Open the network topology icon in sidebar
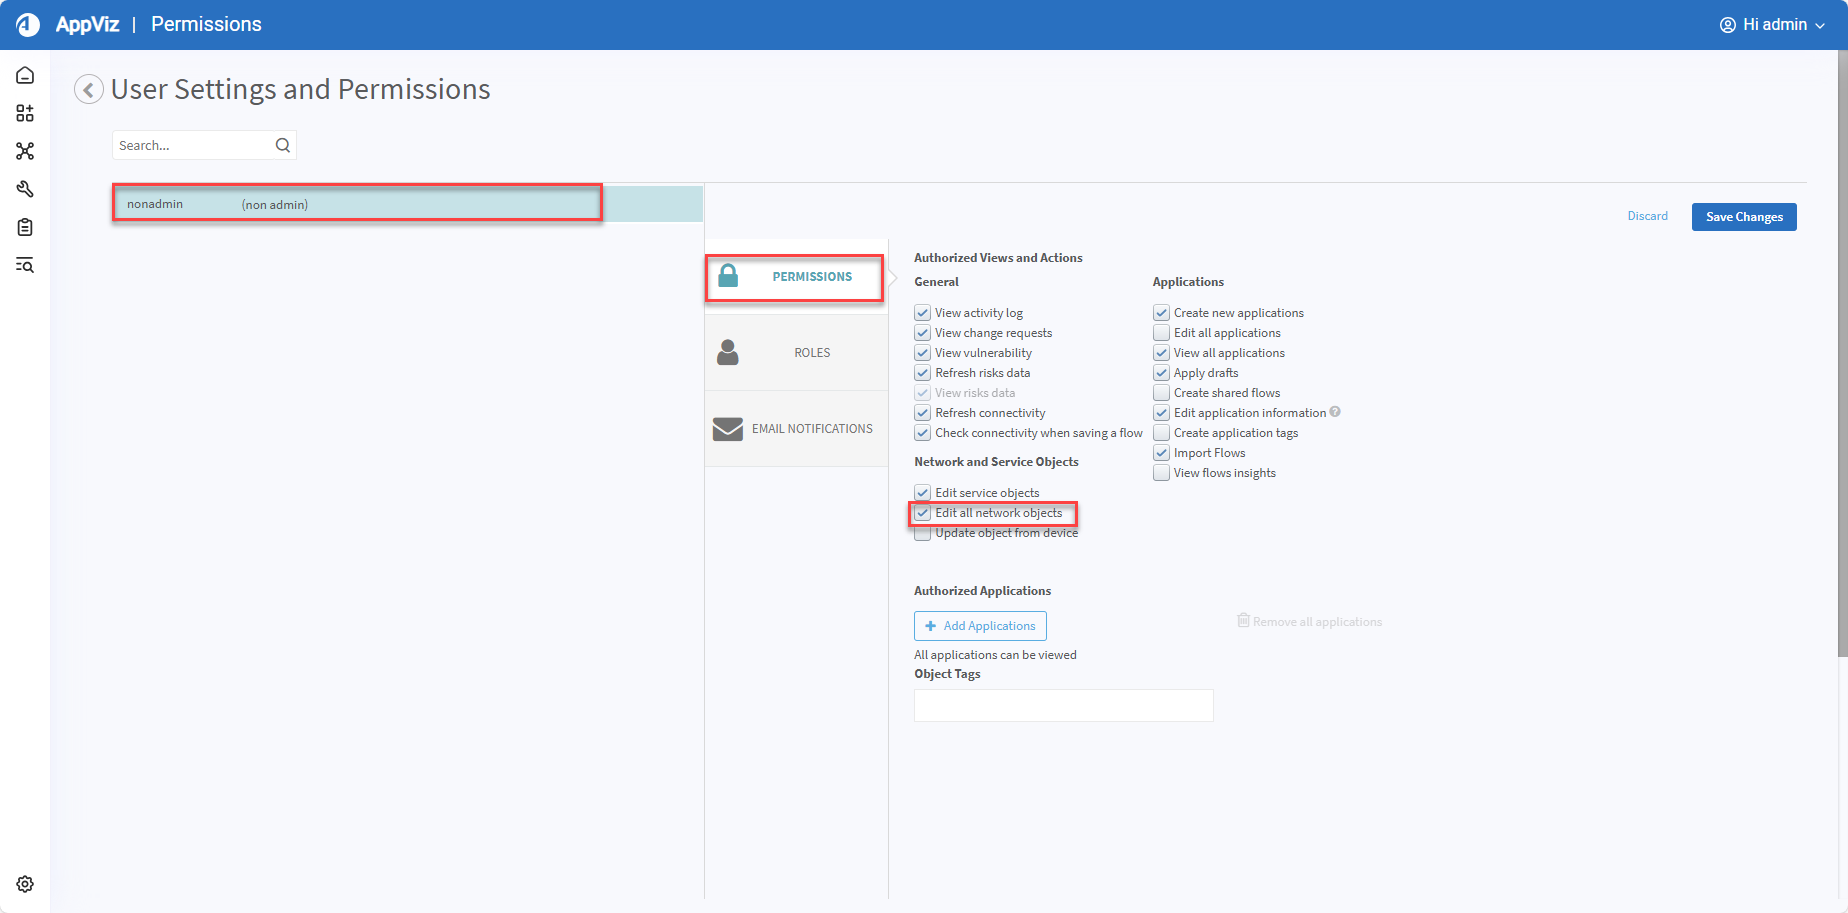The height and width of the screenshot is (913, 1848). pos(25,151)
